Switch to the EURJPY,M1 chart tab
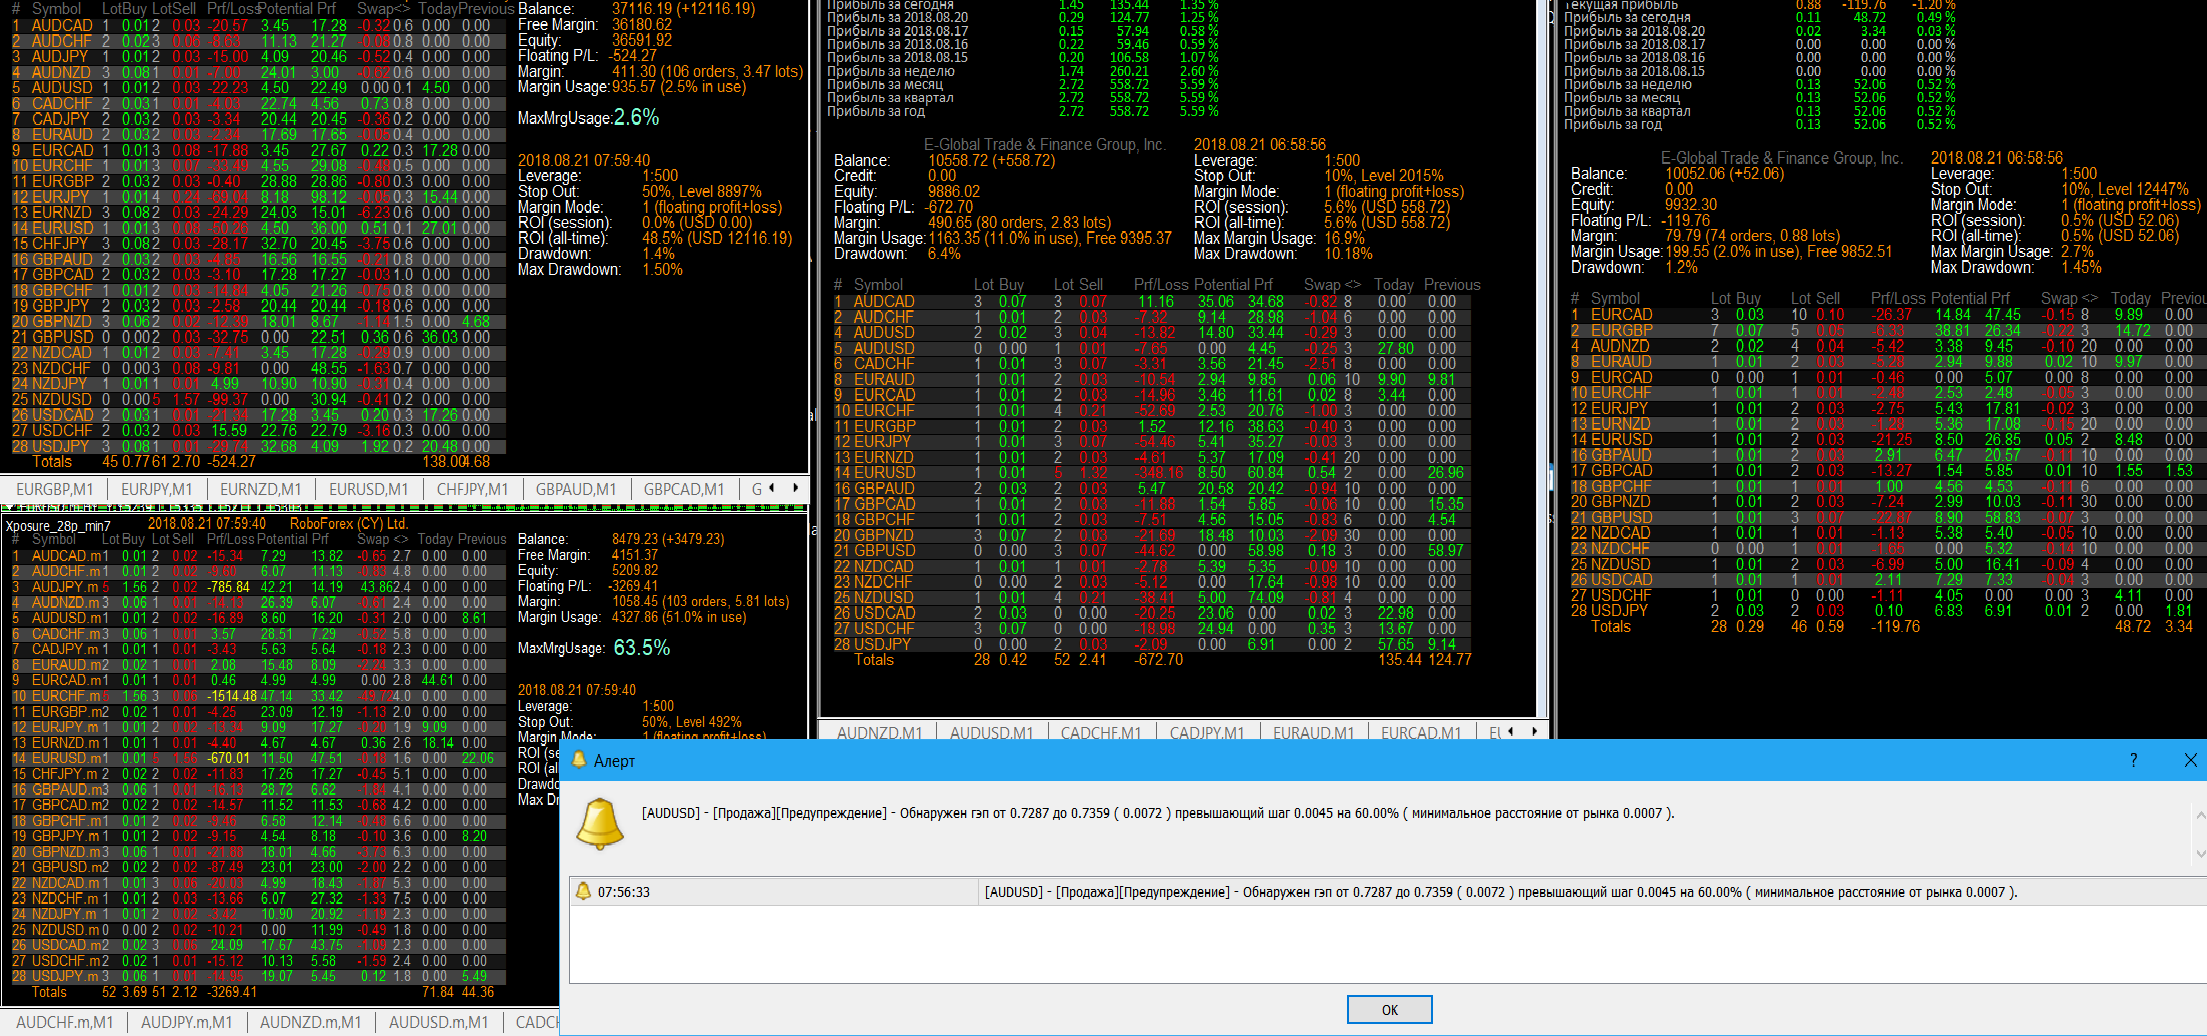 (x=156, y=489)
